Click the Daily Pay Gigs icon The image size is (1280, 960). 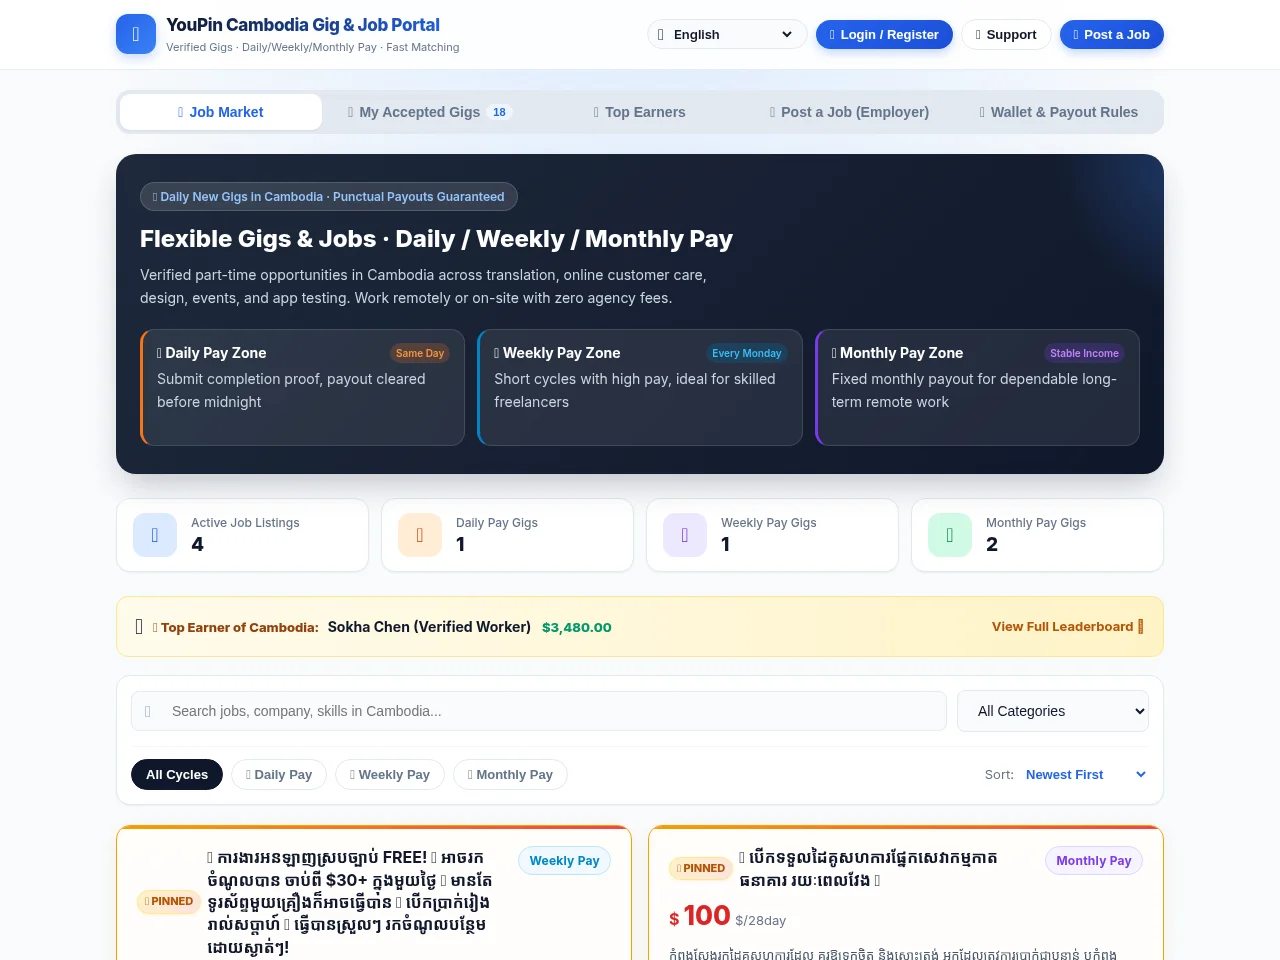(x=420, y=535)
